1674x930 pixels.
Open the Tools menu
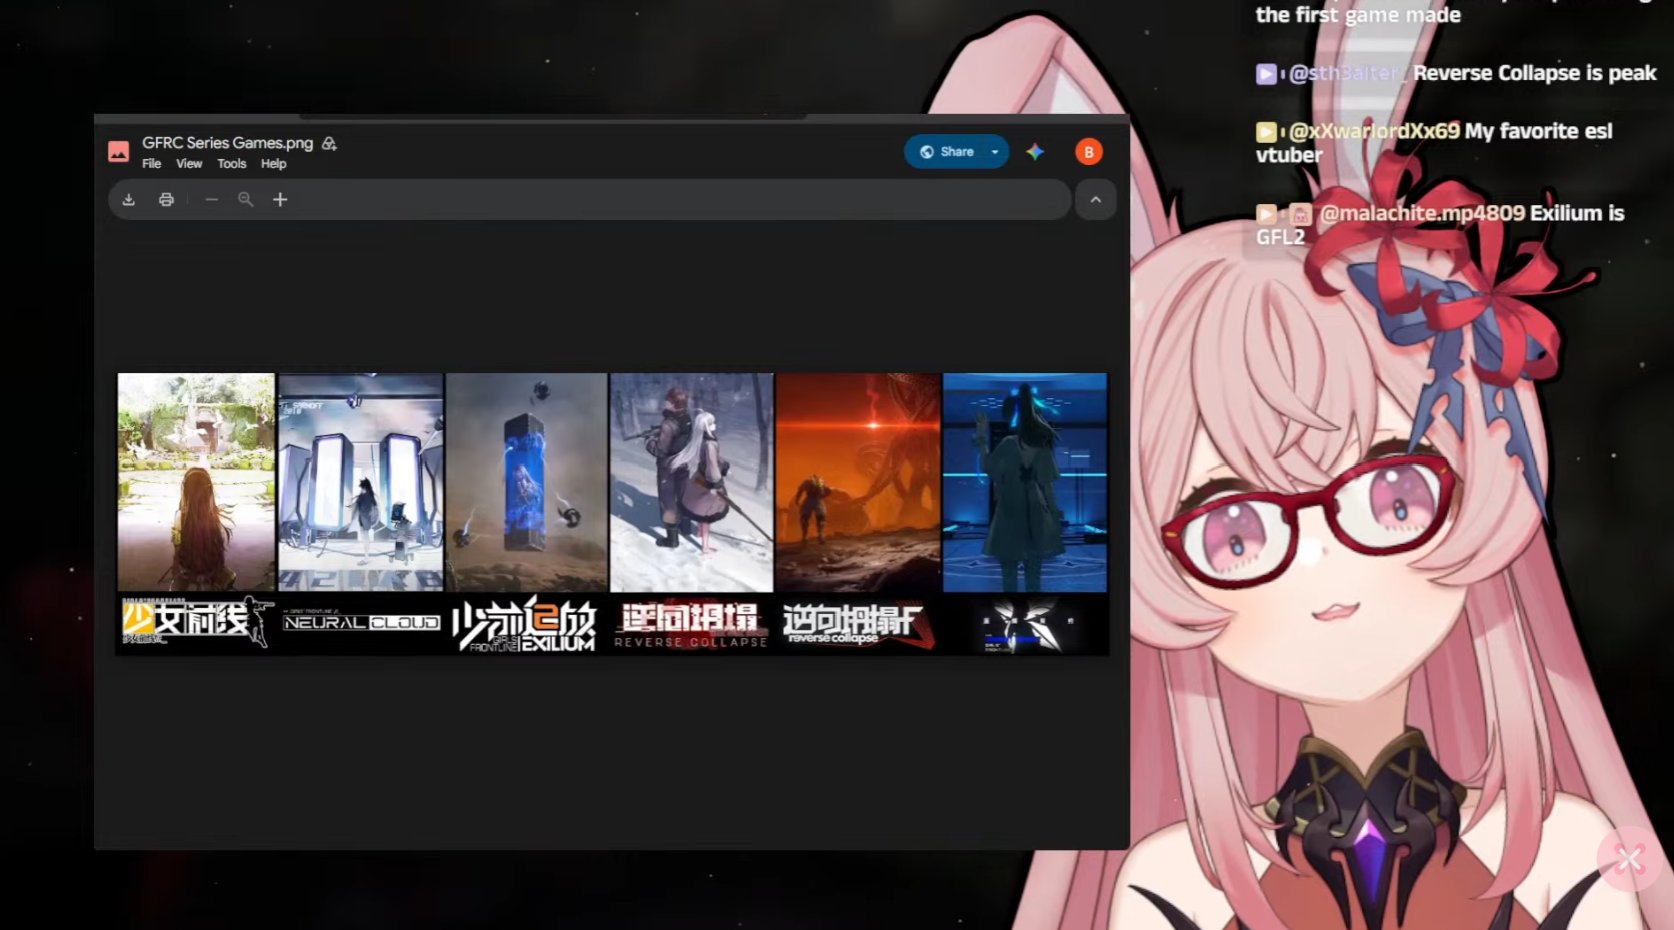tap(232, 164)
